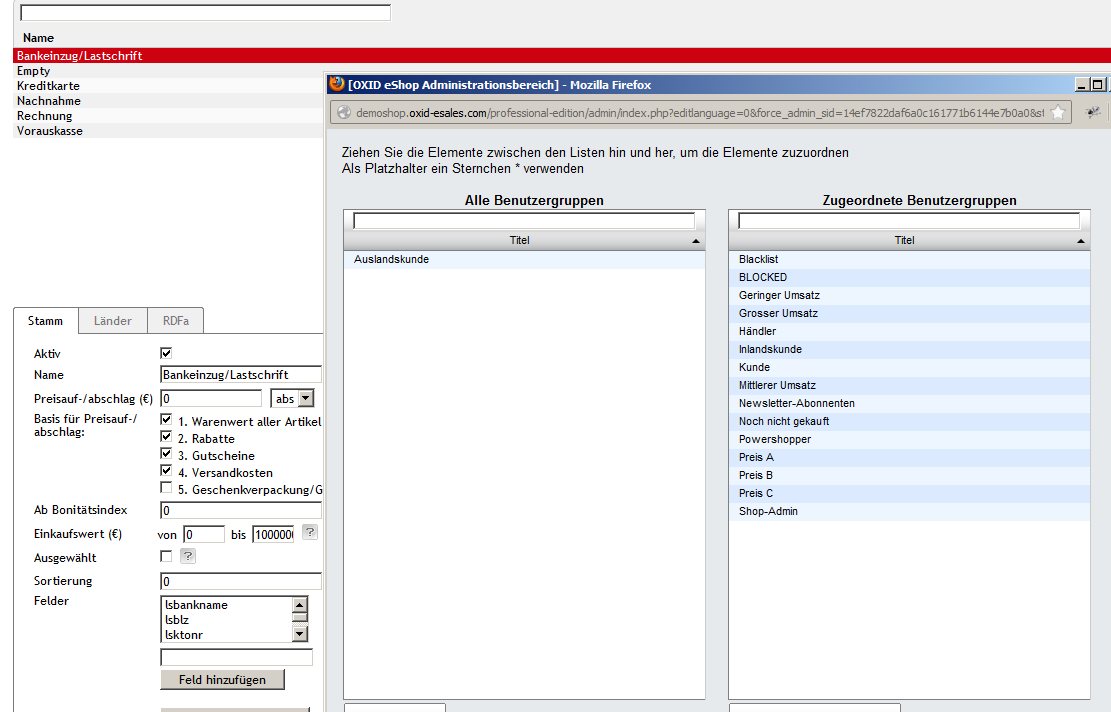Click the help icon next to Einkaufswert
The image size is (1111, 712).
[x=310, y=533]
